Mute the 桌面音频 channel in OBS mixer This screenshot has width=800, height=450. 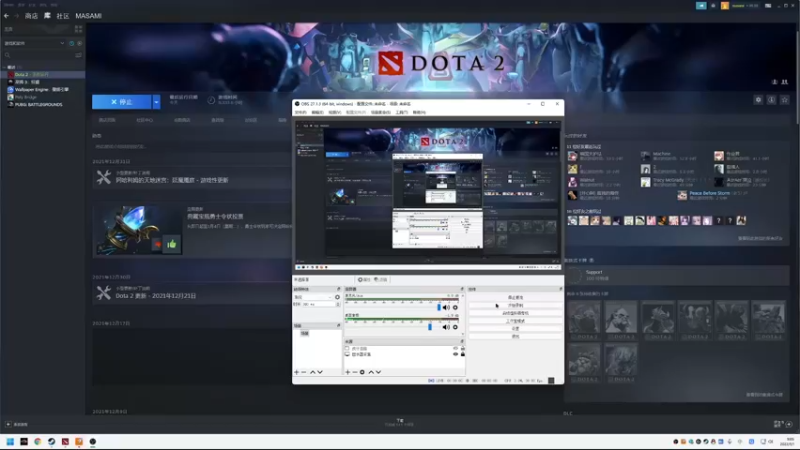pyautogui.click(x=446, y=327)
